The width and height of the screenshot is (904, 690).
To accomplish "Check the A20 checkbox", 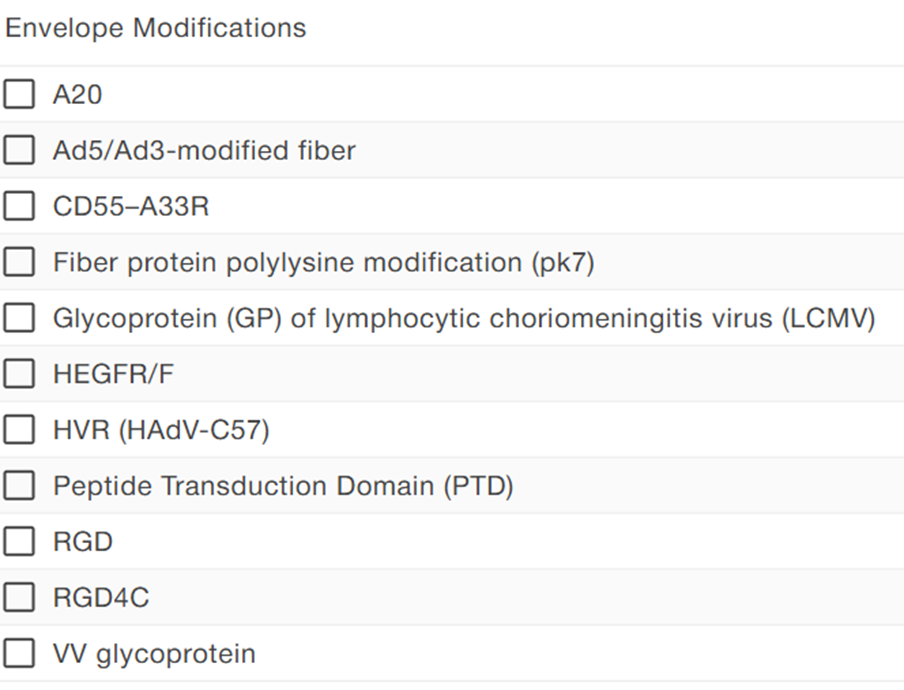I will tap(19, 95).
